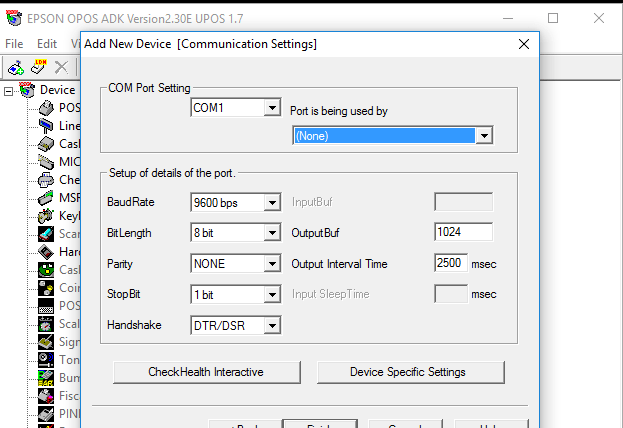
Task: Click the Device Specific Settings button
Action: [407, 372]
